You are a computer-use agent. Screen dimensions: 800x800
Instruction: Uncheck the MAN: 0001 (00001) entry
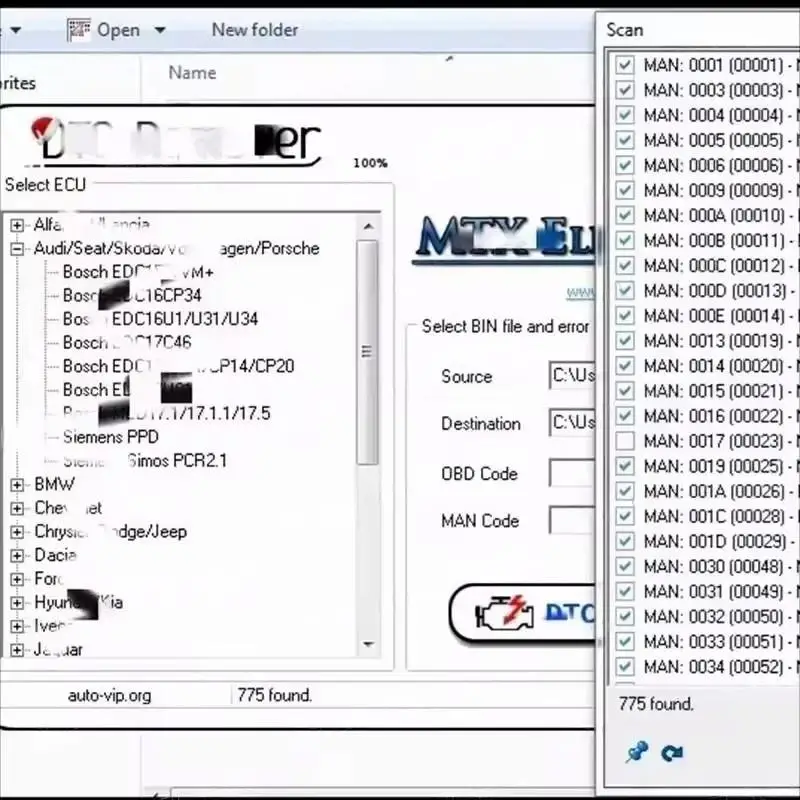[x=625, y=64]
